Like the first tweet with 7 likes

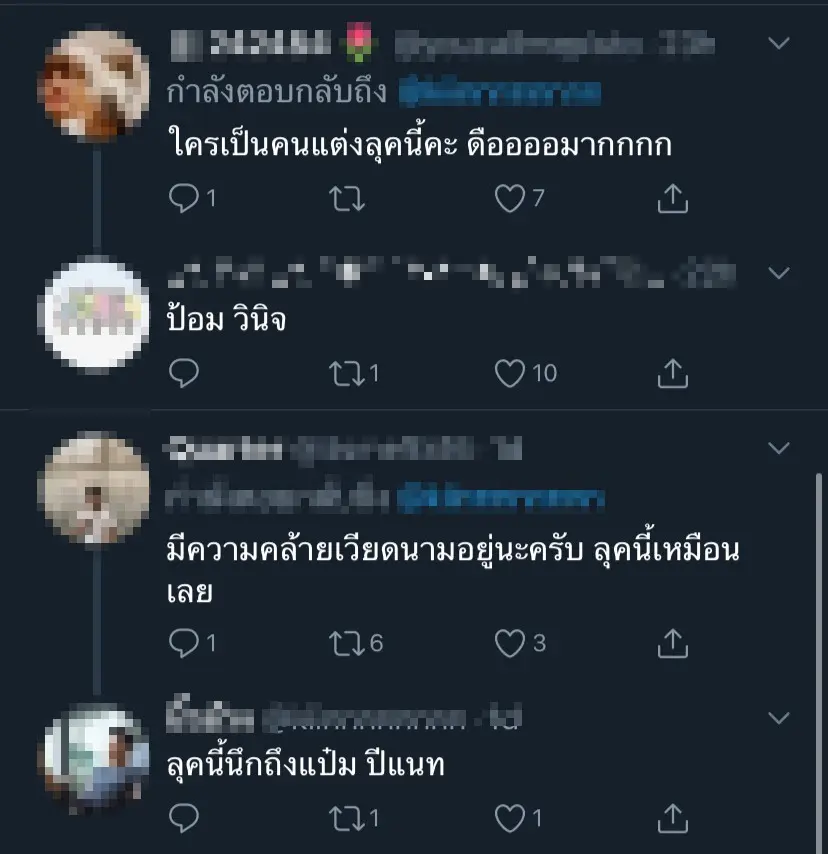[x=510, y=200]
